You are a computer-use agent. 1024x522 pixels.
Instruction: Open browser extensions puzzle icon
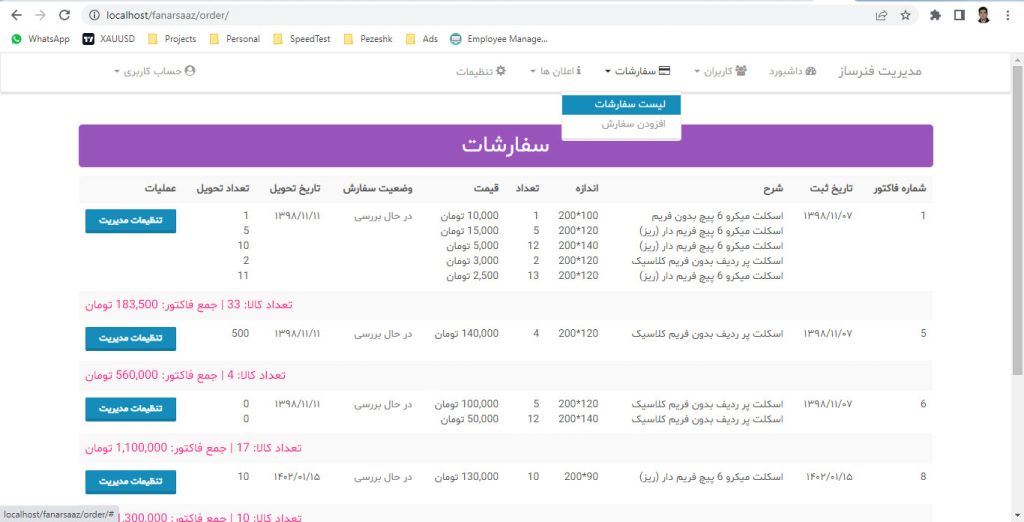tap(935, 15)
